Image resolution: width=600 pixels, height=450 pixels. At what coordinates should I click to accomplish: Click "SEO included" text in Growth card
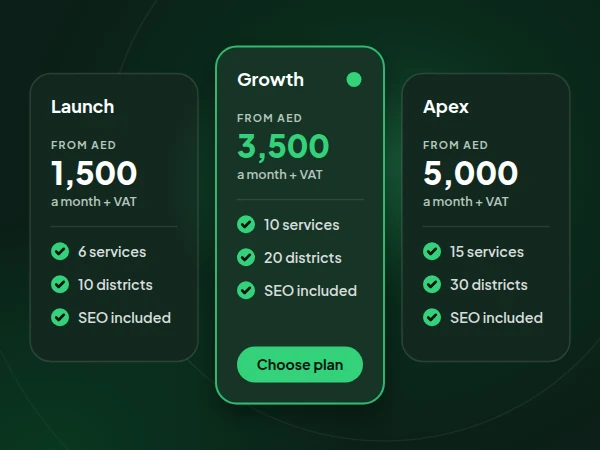pos(310,291)
